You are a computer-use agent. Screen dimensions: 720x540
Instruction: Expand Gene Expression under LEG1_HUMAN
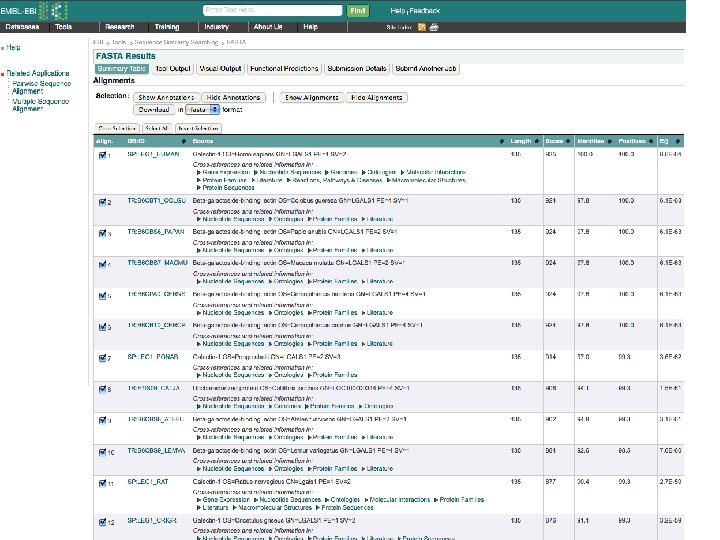click(224, 172)
